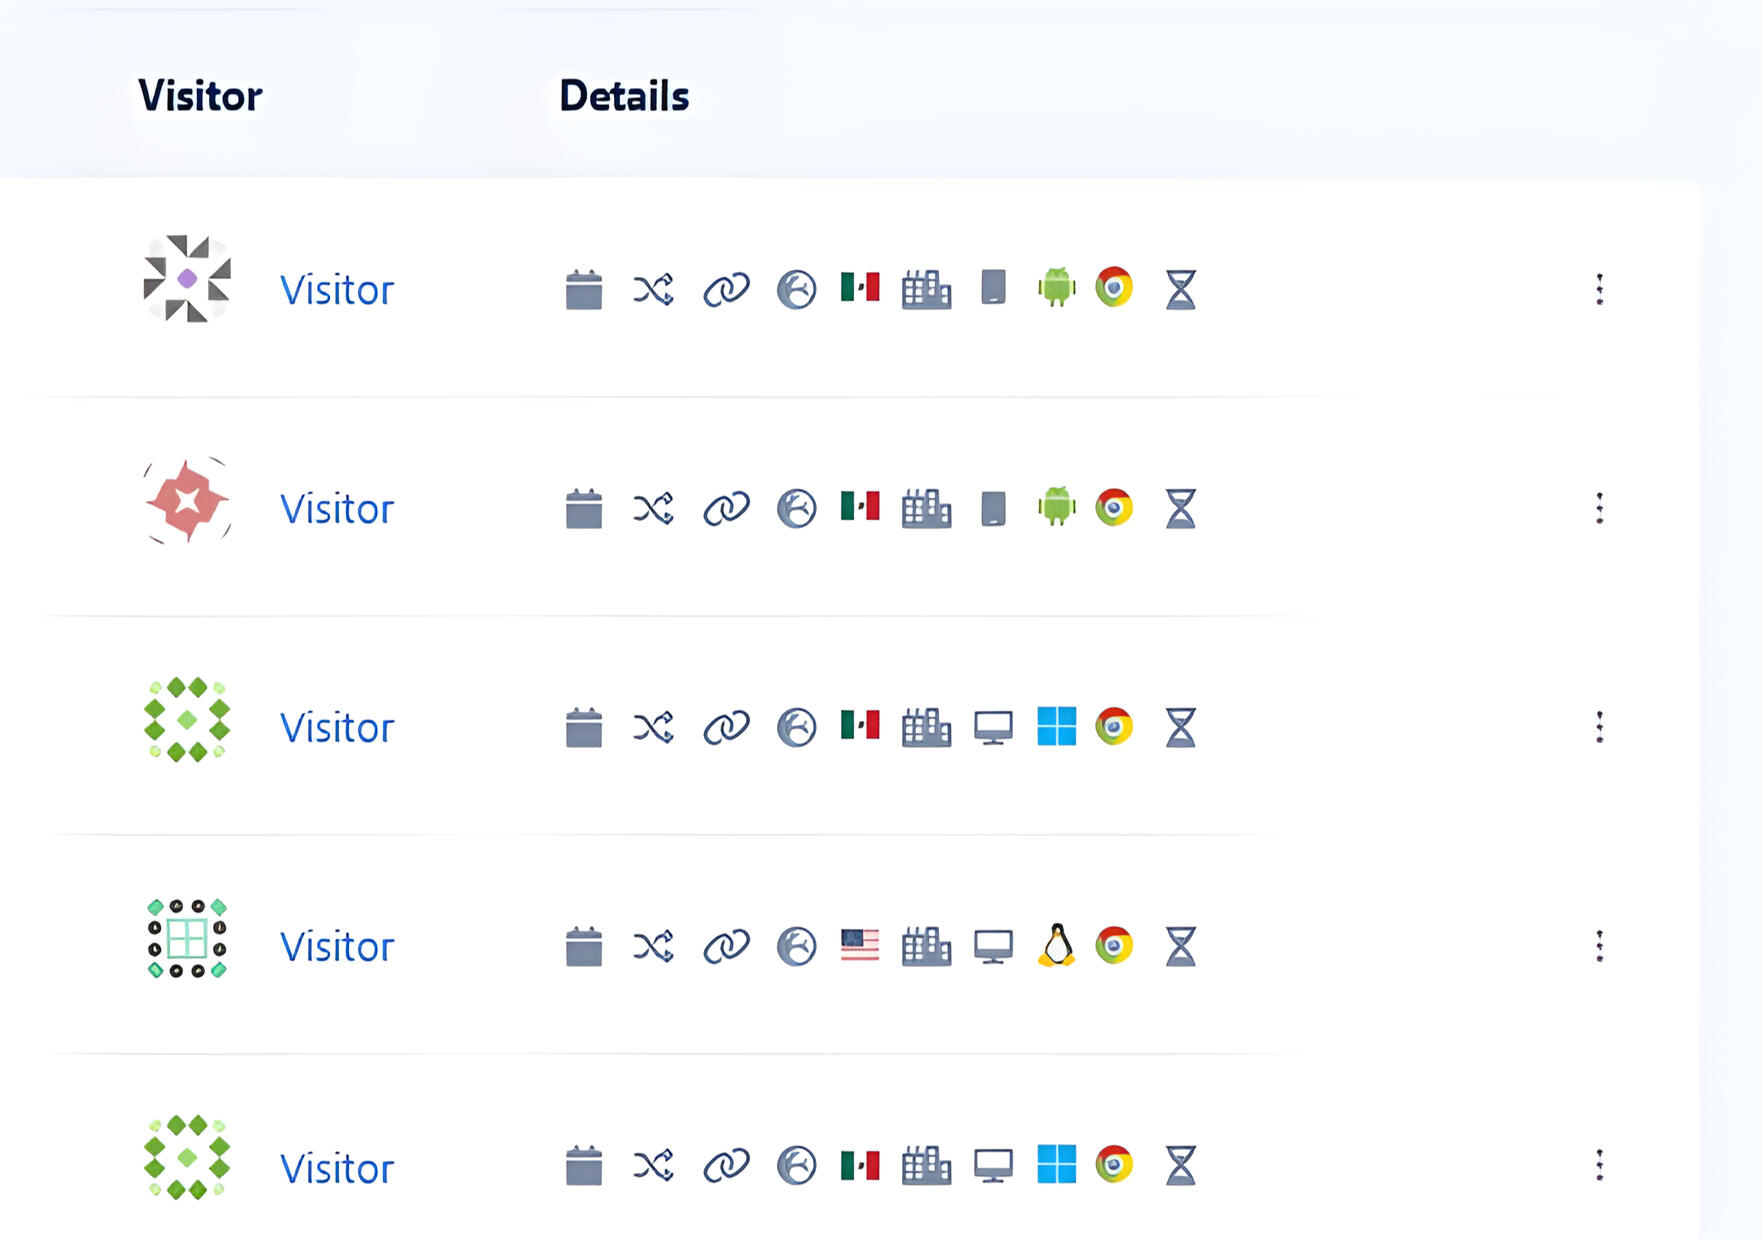The width and height of the screenshot is (1762, 1239).
Task: Click Android icon in gray pinwheel avatar row
Action: pos(1056,288)
